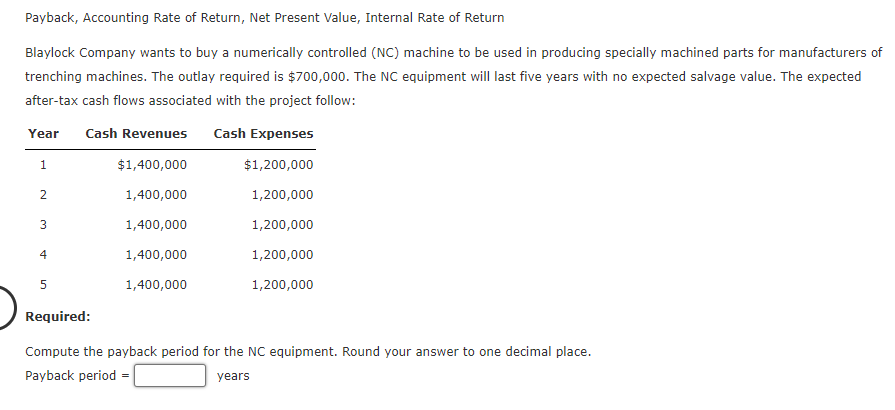Image resolution: width=895 pixels, height=410 pixels.
Task: Click the $700,000 outlay text
Action: point(319,77)
